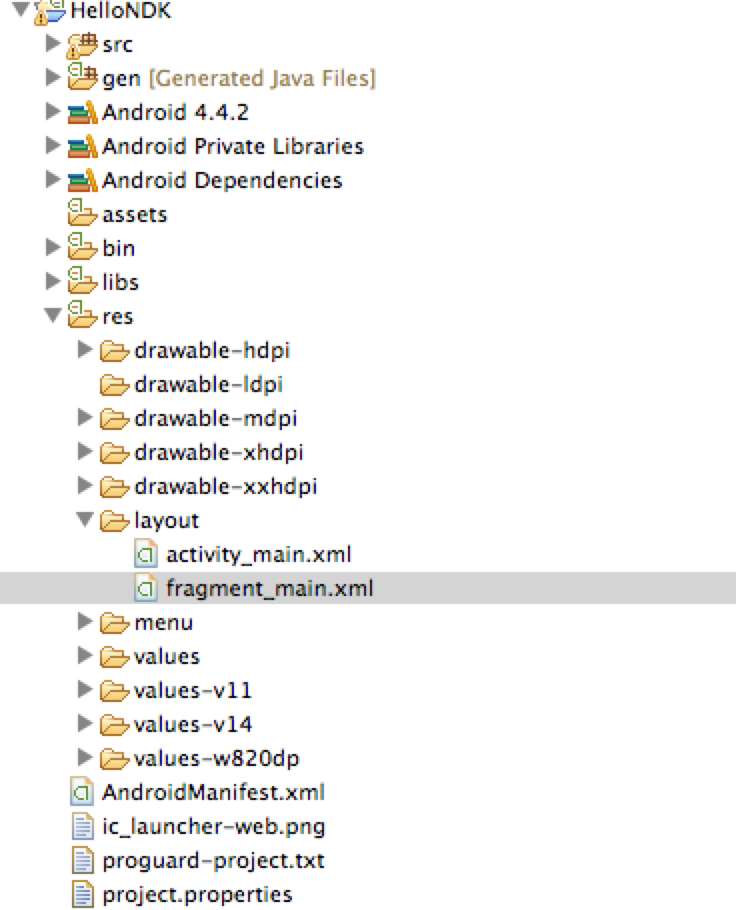The height and width of the screenshot is (910, 736).
Task: Click activity_main.xml file icon
Action: (x=146, y=554)
